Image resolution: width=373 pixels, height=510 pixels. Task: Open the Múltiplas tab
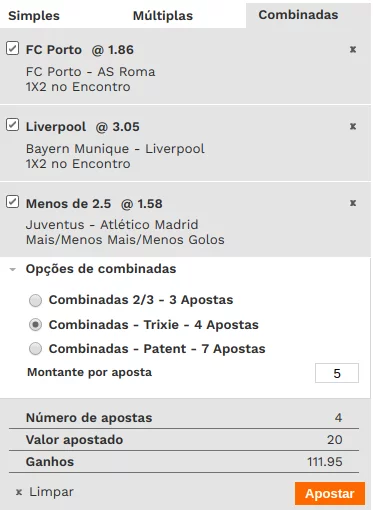(x=163, y=16)
